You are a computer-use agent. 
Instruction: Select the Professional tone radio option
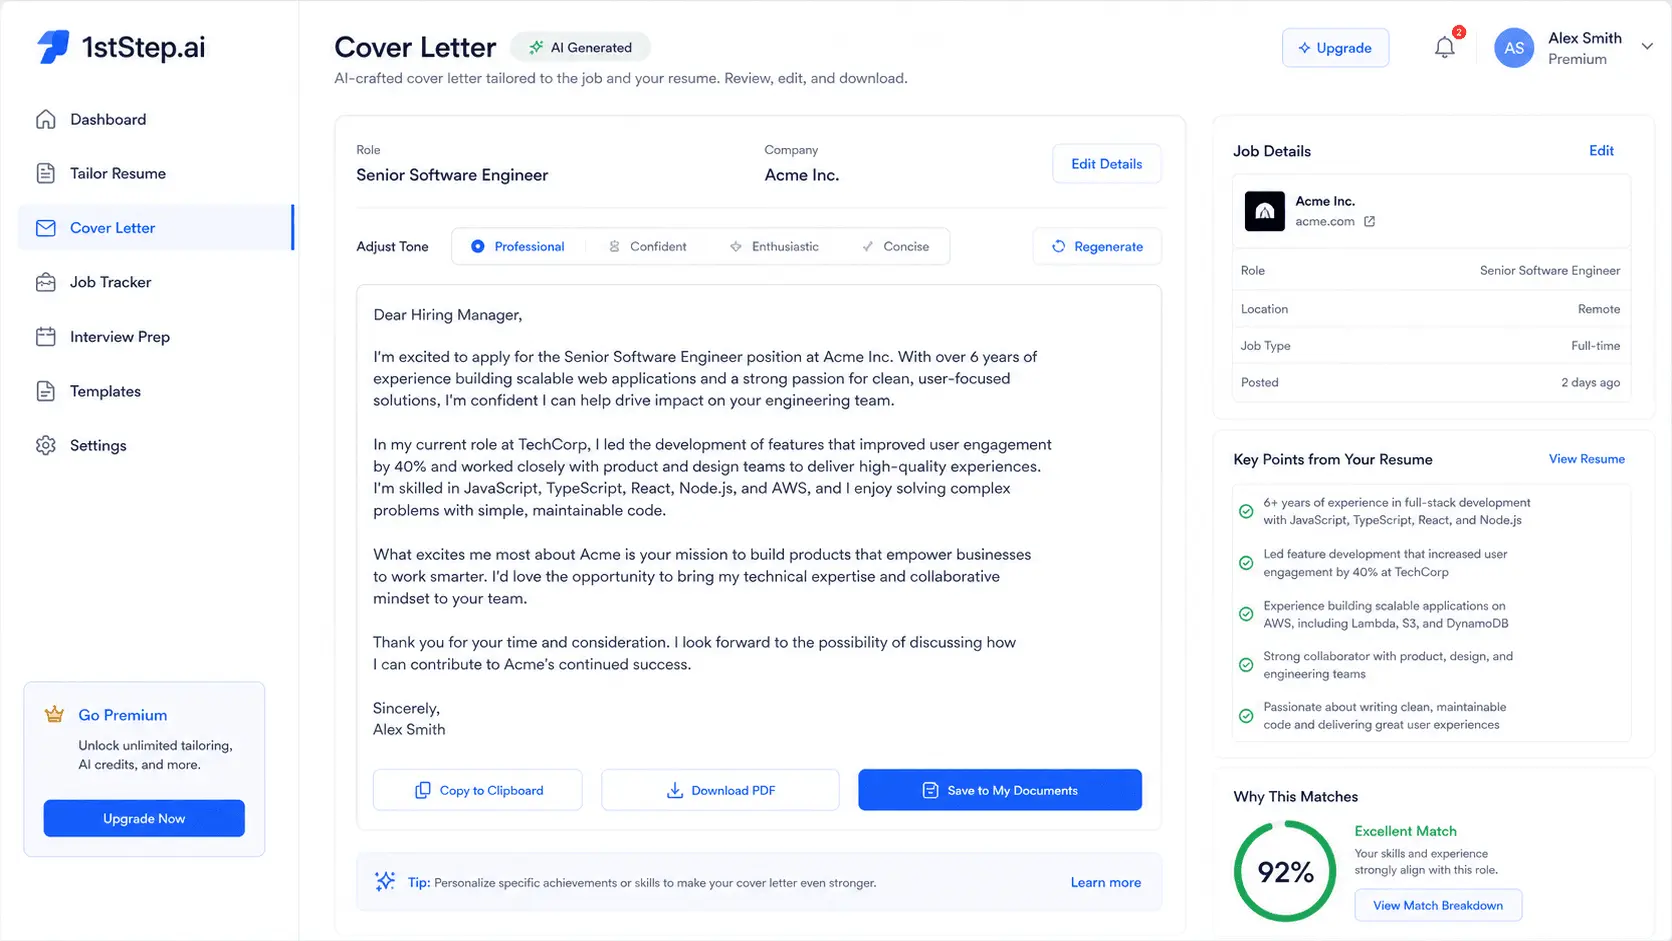coord(518,246)
